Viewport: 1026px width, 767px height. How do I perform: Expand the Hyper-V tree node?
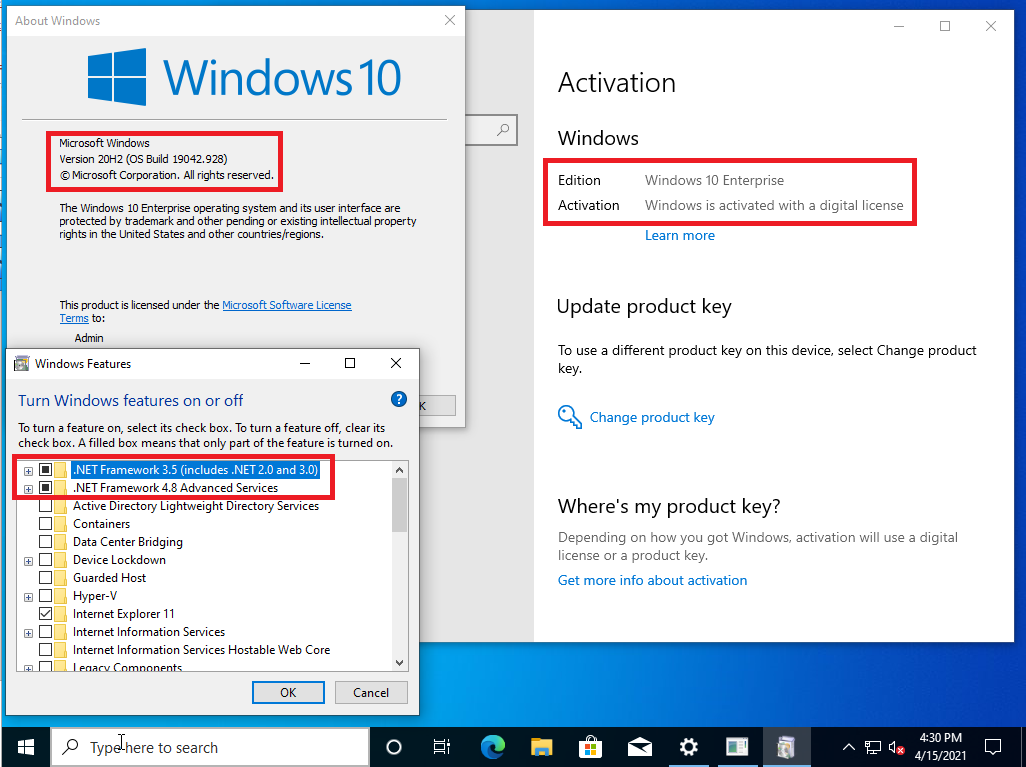coord(28,597)
